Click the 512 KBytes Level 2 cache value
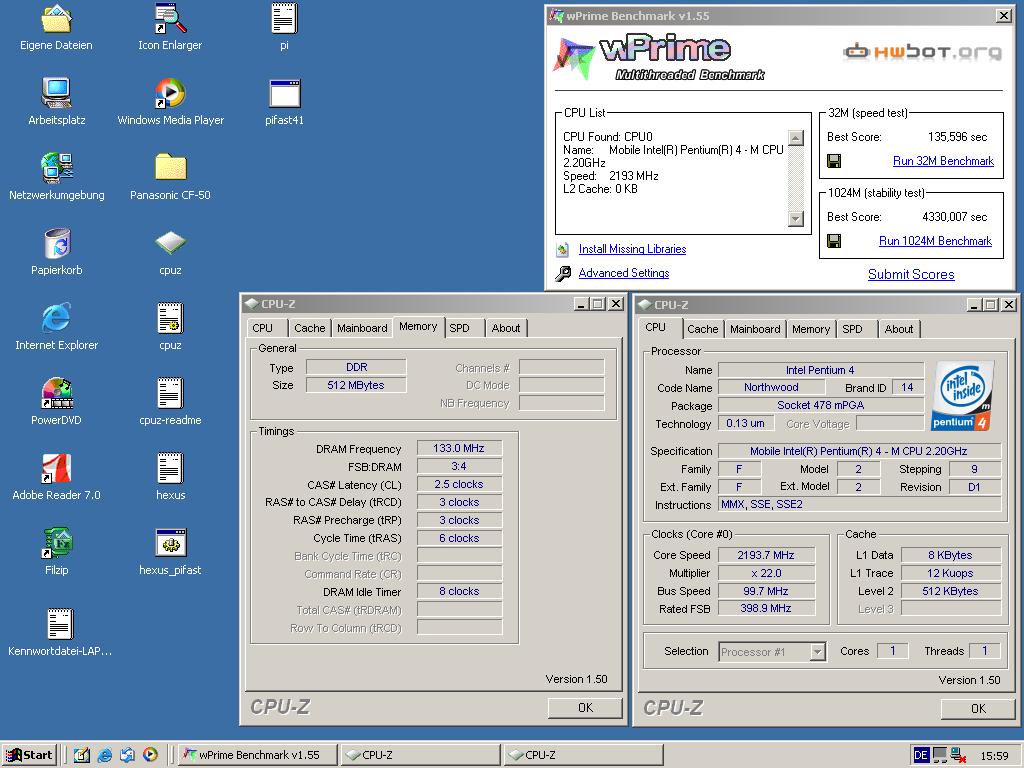The width and height of the screenshot is (1024, 768). point(950,591)
